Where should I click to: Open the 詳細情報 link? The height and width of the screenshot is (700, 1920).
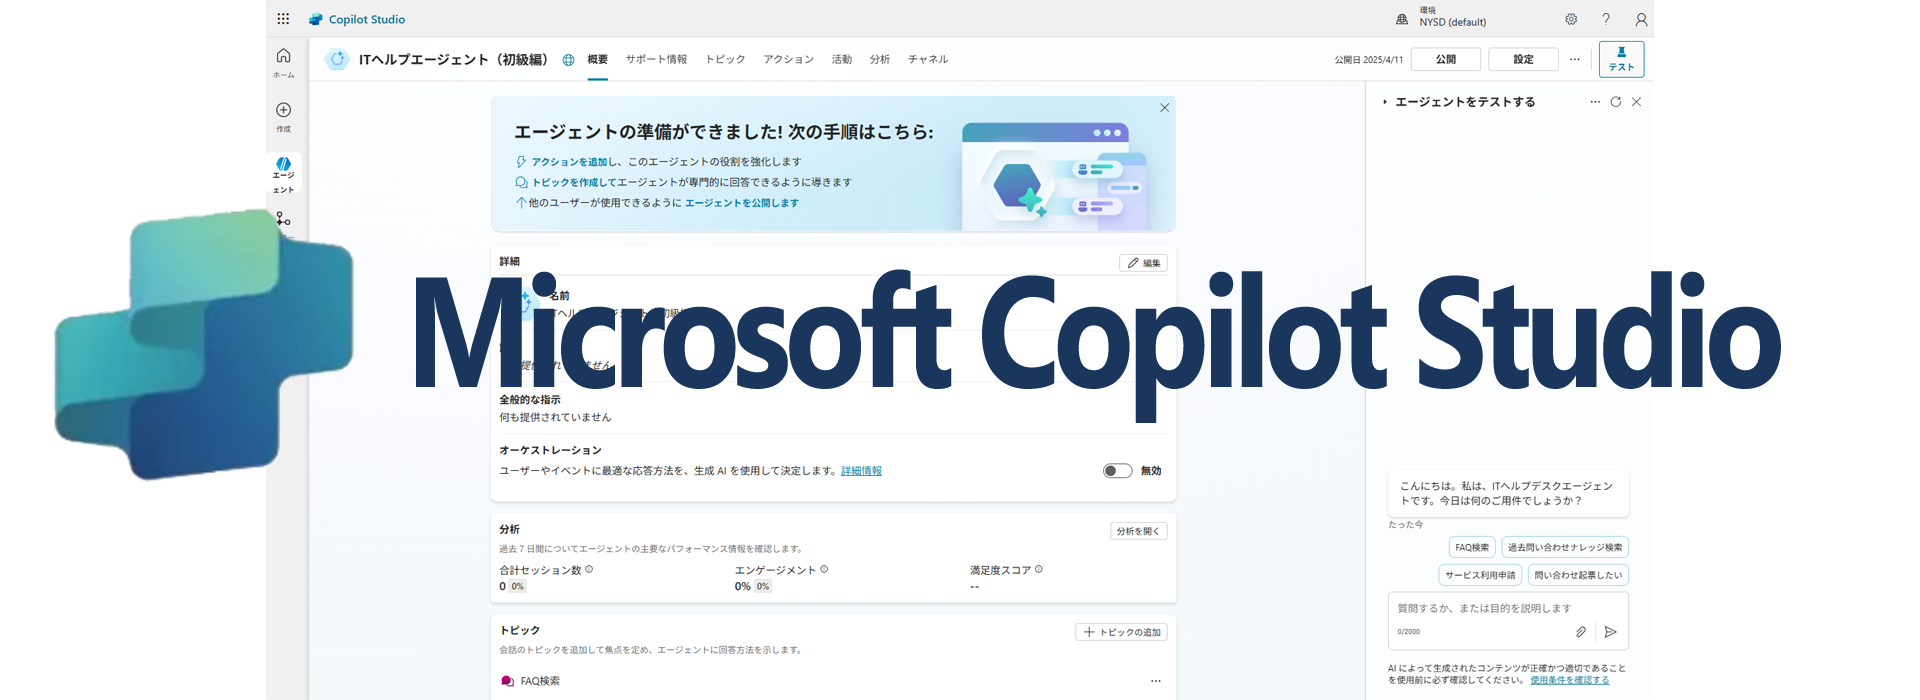click(861, 471)
